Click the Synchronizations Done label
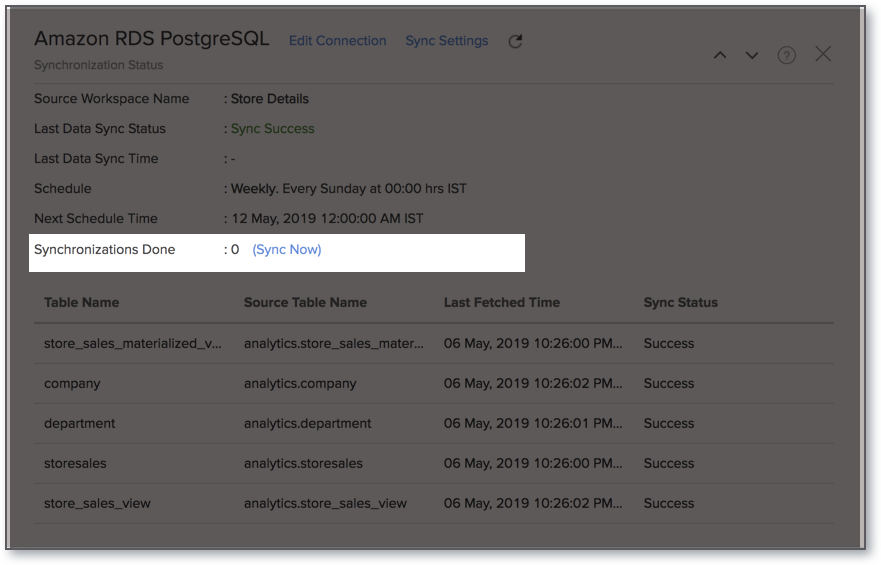 pyautogui.click(x=105, y=249)
